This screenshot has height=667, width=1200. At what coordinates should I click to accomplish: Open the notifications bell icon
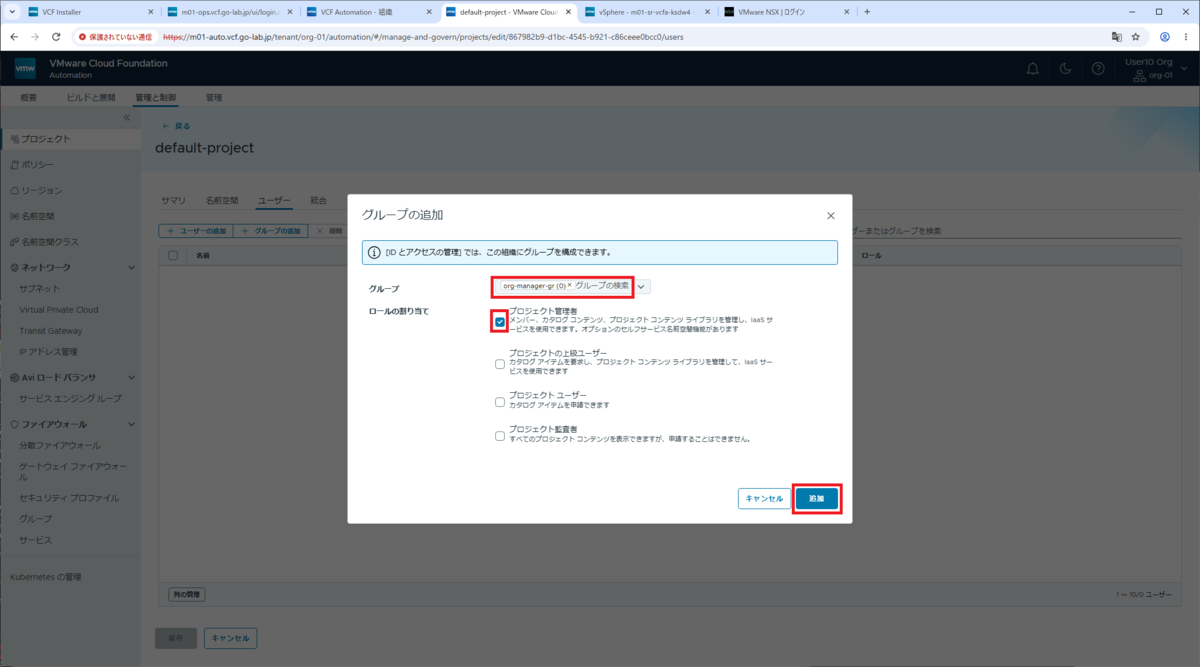[1033, 68]
